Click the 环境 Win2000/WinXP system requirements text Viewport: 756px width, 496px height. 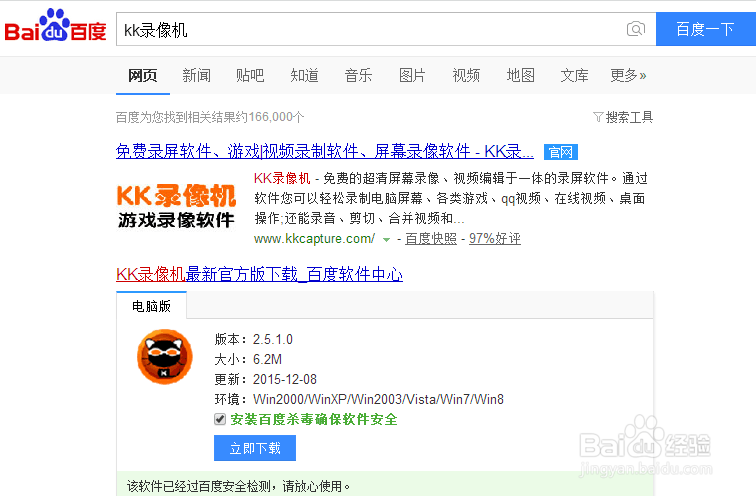(x=359, y=399)
